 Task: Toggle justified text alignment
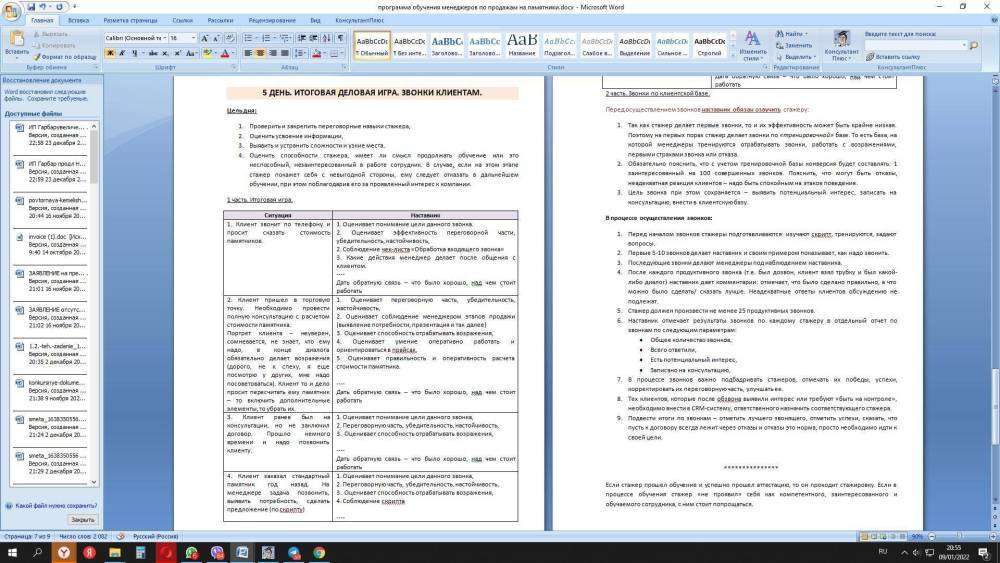(284, 53)
